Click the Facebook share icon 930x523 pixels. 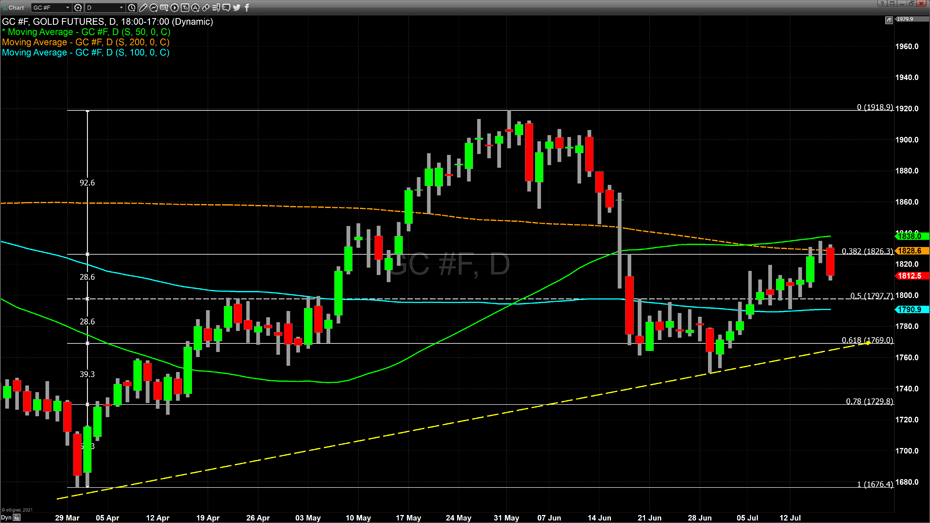coord(247,8)
